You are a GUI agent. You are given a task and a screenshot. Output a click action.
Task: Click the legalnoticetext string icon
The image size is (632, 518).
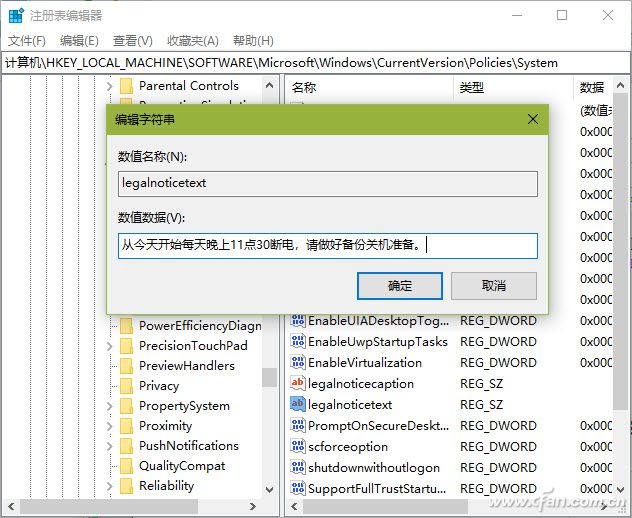click(x=298, y=404)
